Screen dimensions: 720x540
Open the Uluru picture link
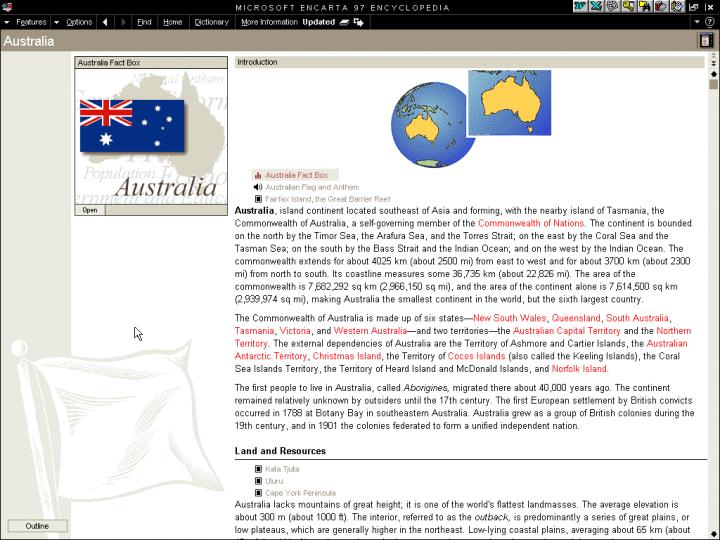tap(274, 481)
